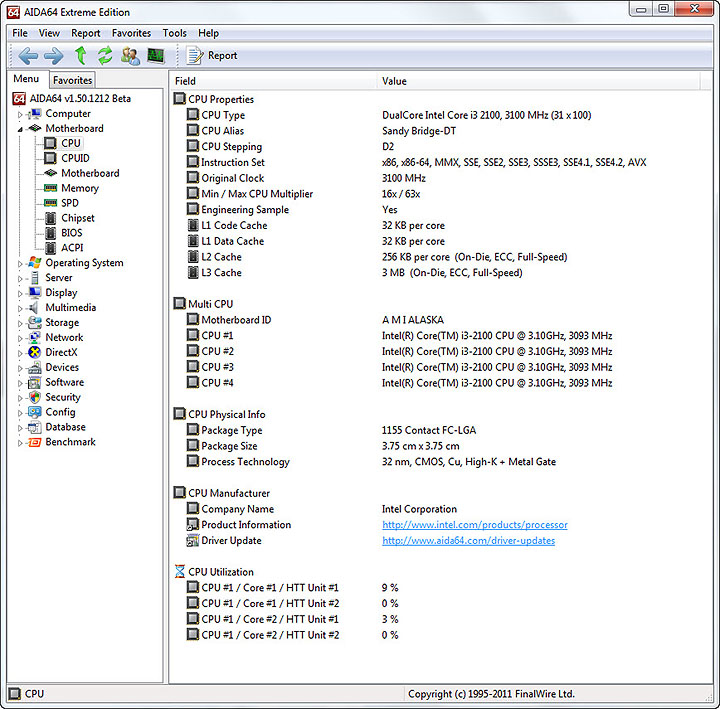Click the Value column header
This screenshot has width=720, height=709.
point(539,81)
